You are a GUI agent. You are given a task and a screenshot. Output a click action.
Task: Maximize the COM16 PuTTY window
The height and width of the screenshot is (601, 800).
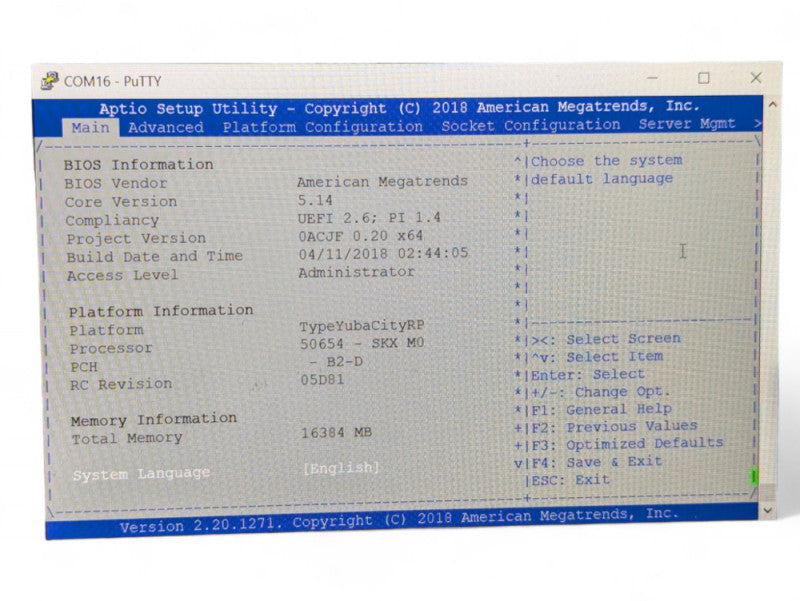(704, 78)
